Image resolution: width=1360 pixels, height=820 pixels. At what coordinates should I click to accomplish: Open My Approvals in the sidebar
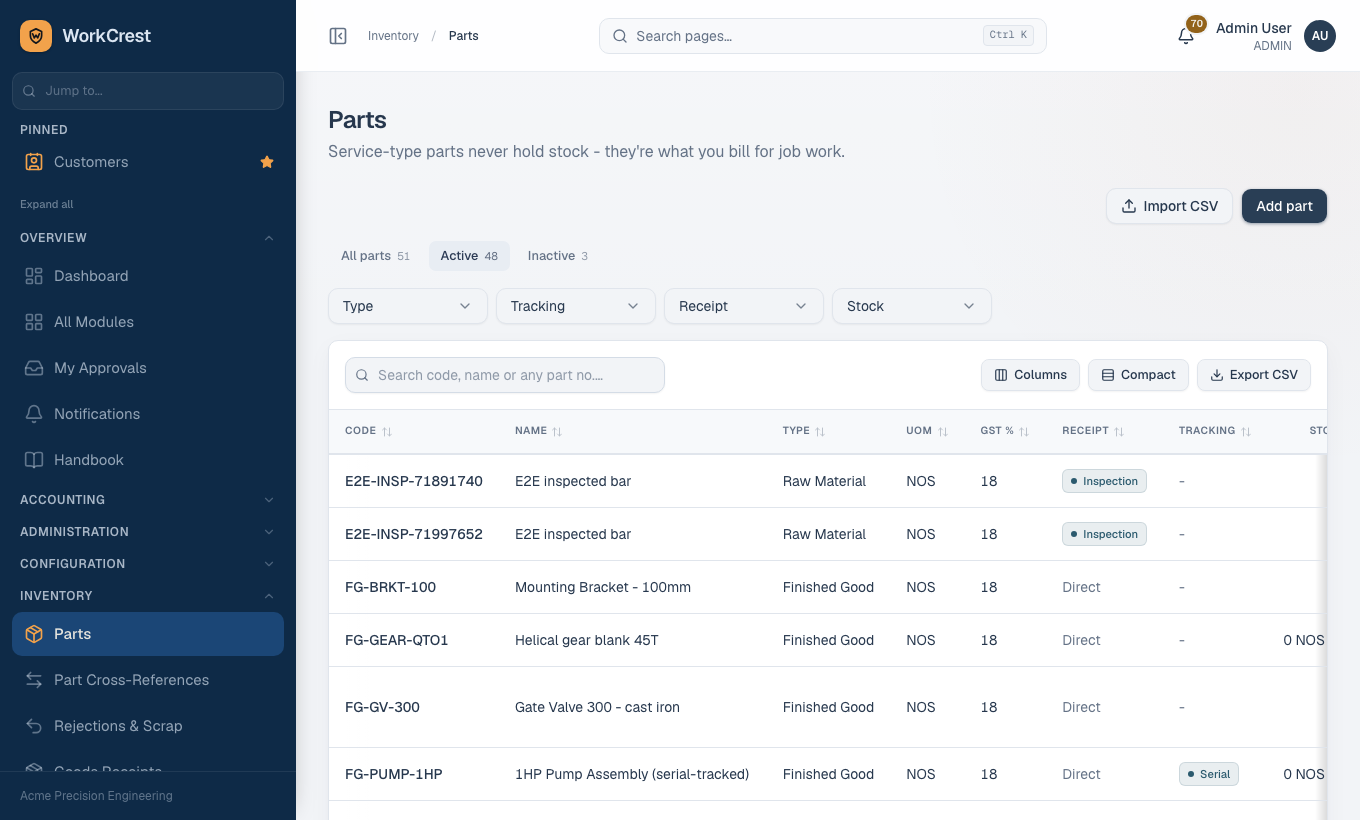coord(148,368)
